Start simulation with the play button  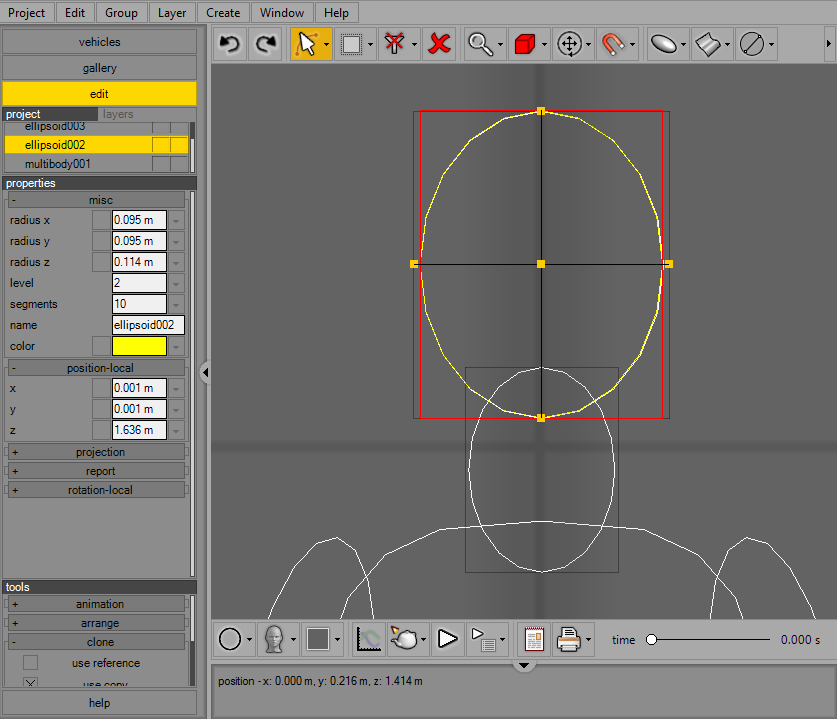pyautogui.click(x=447, y=639)
